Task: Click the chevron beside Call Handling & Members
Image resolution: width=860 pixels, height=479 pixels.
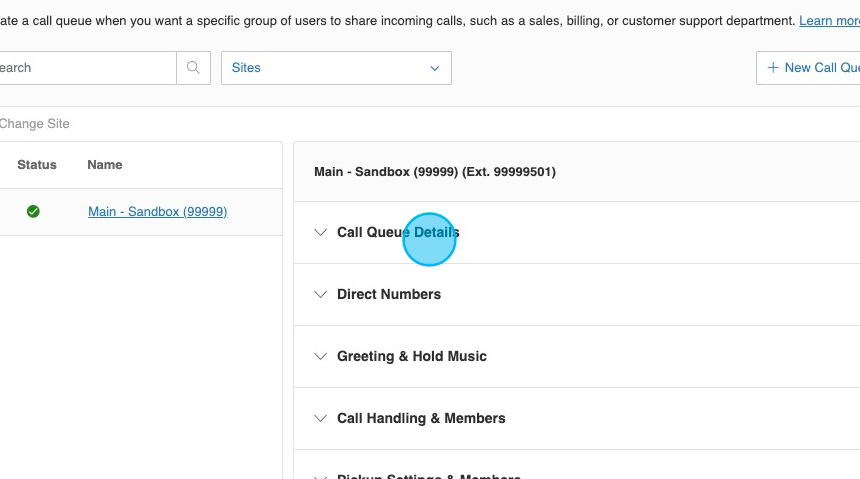Action: 320,419
